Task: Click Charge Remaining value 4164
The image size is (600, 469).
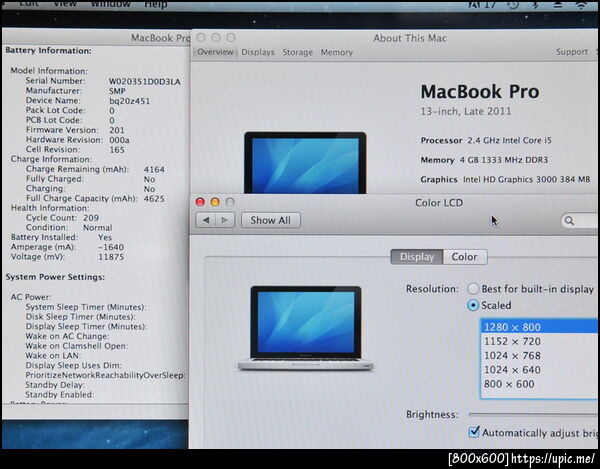Action: (154, 169)
